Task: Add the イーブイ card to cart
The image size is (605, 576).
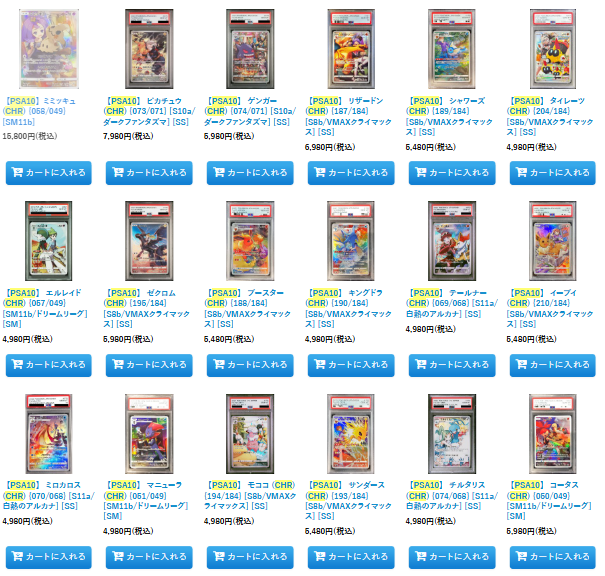Action: (553, 365)
